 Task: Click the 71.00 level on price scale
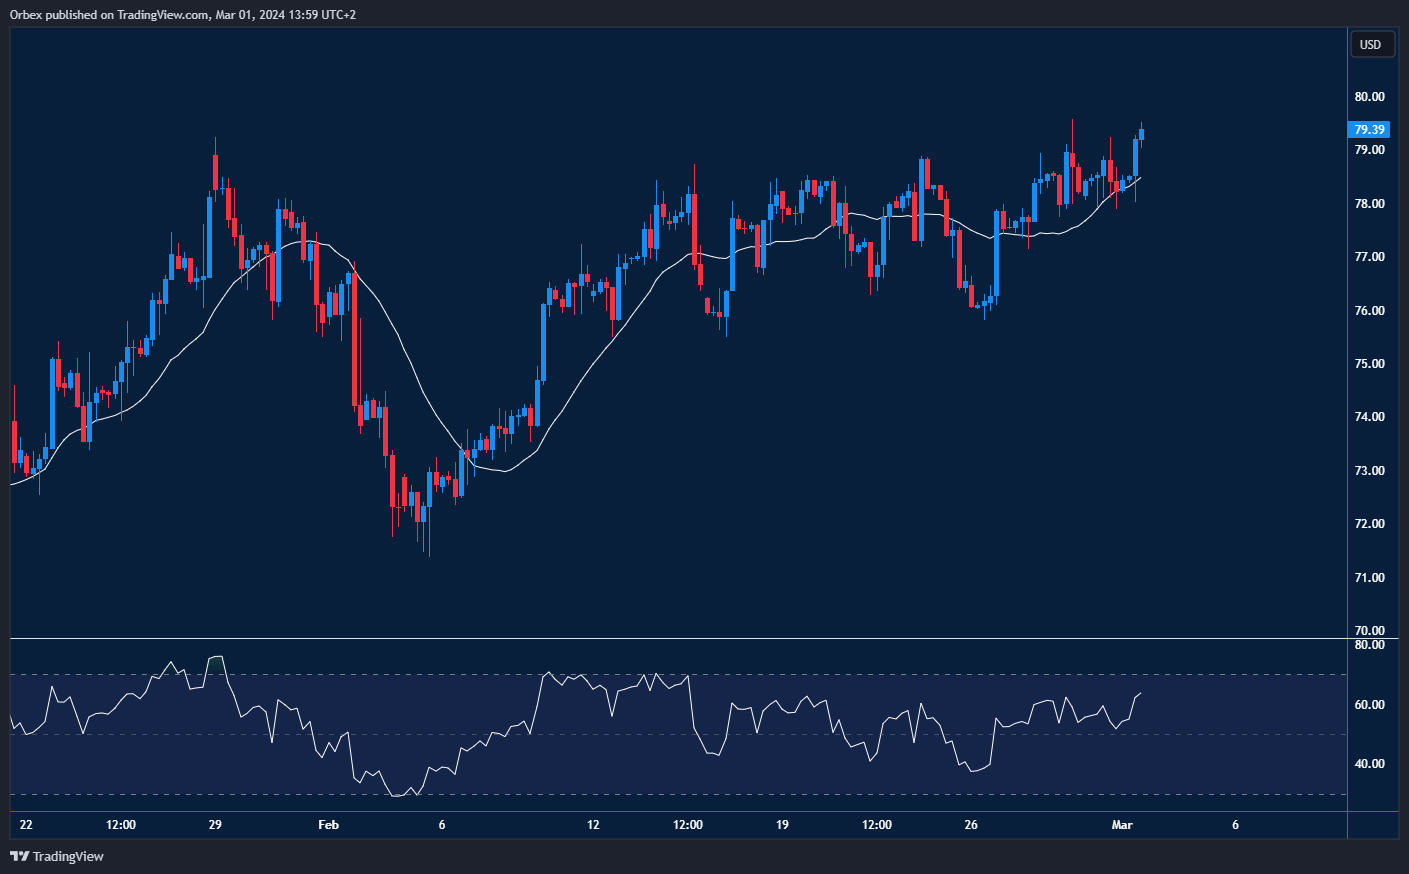tap(1369, 578)
